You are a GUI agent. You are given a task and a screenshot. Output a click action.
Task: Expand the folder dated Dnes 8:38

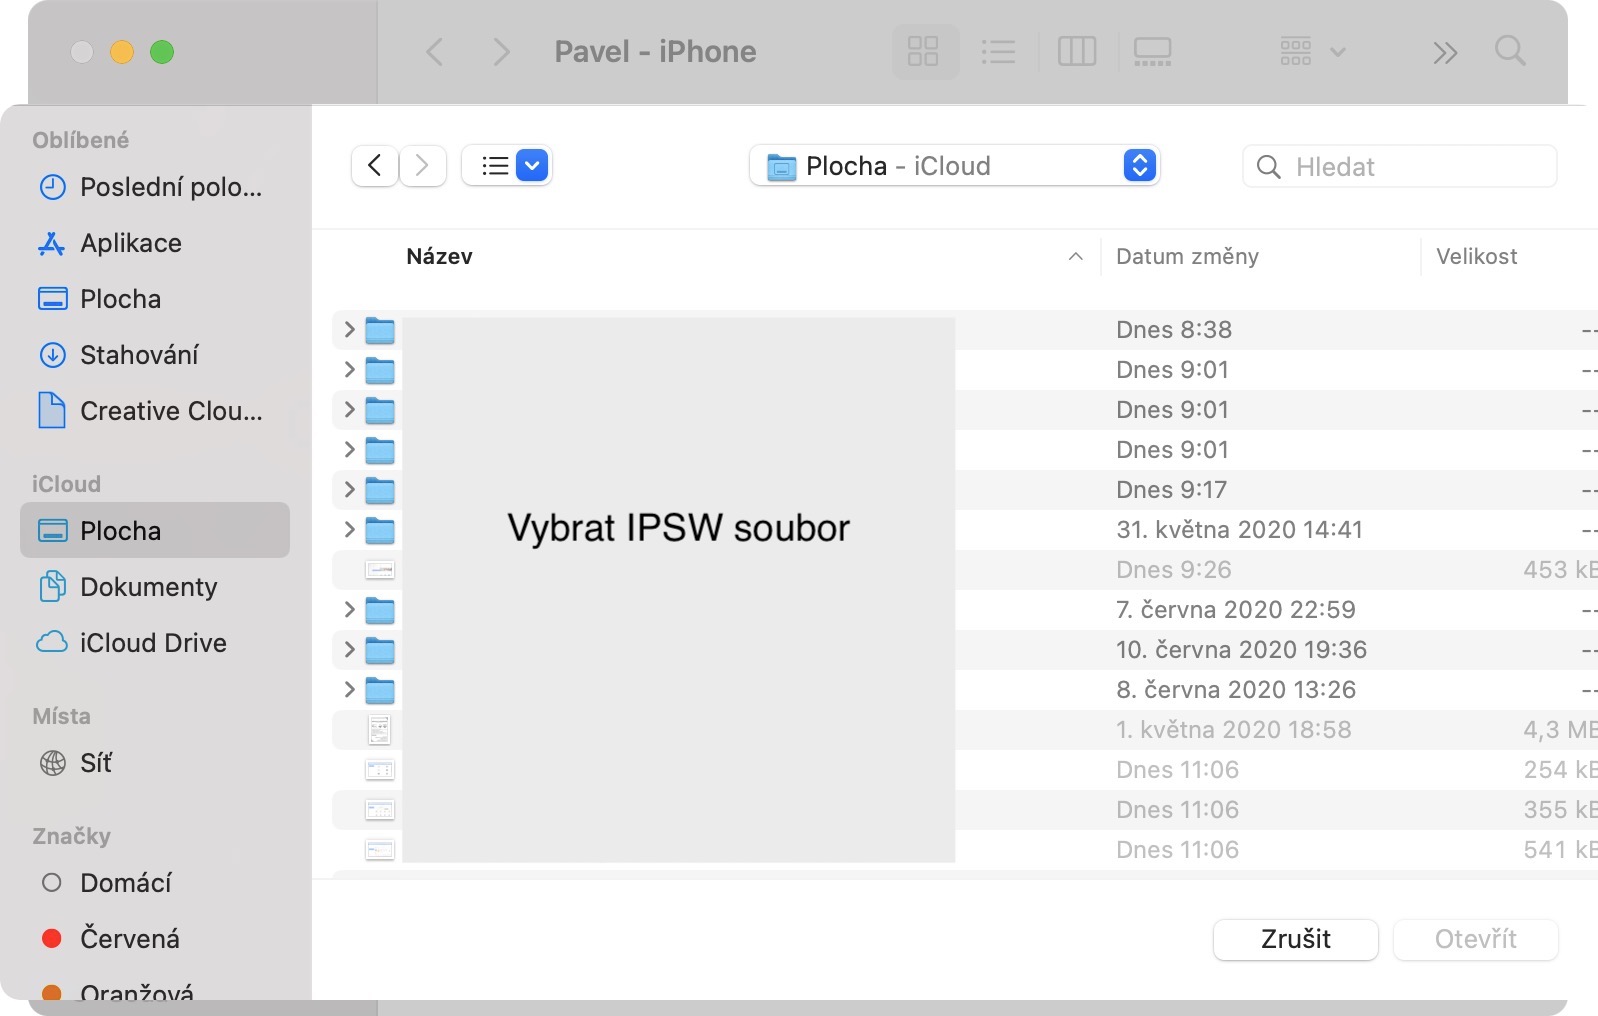point(349,329)
